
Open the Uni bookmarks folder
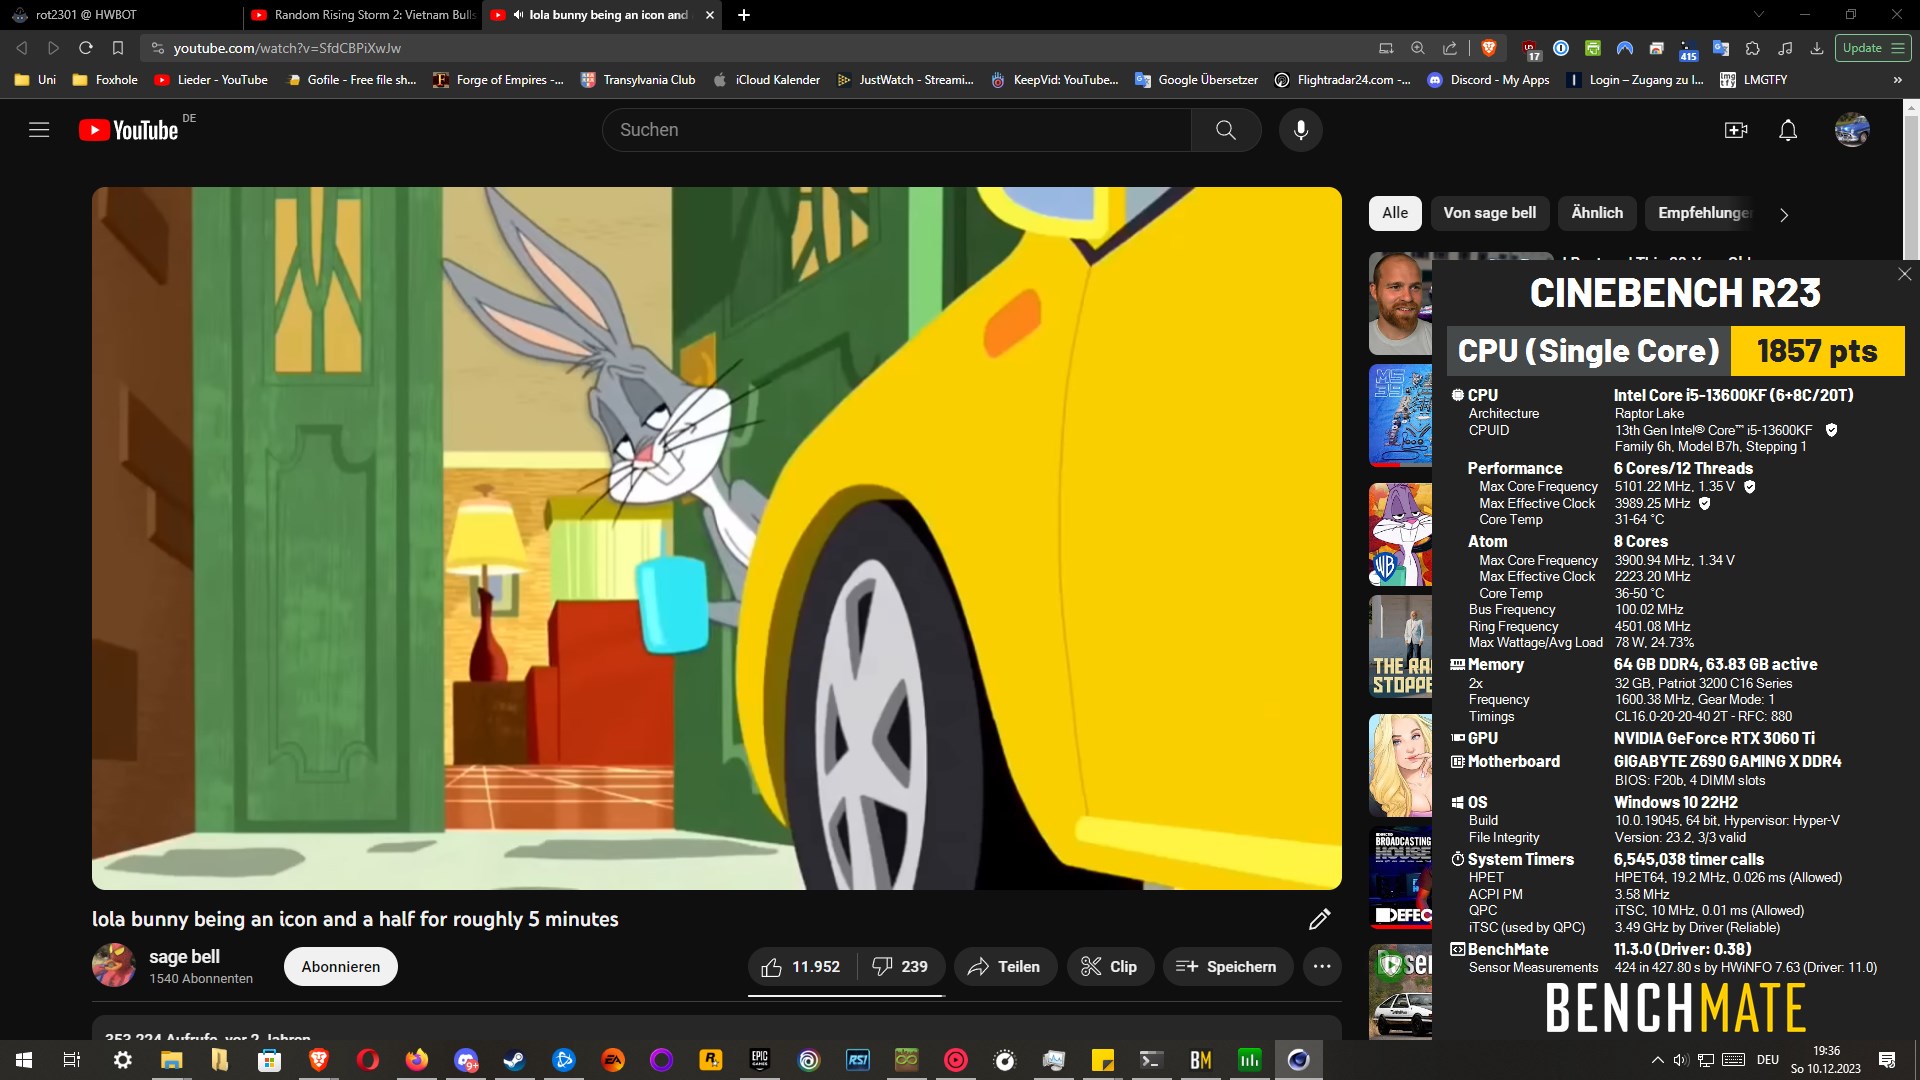(x=35, y=80)
